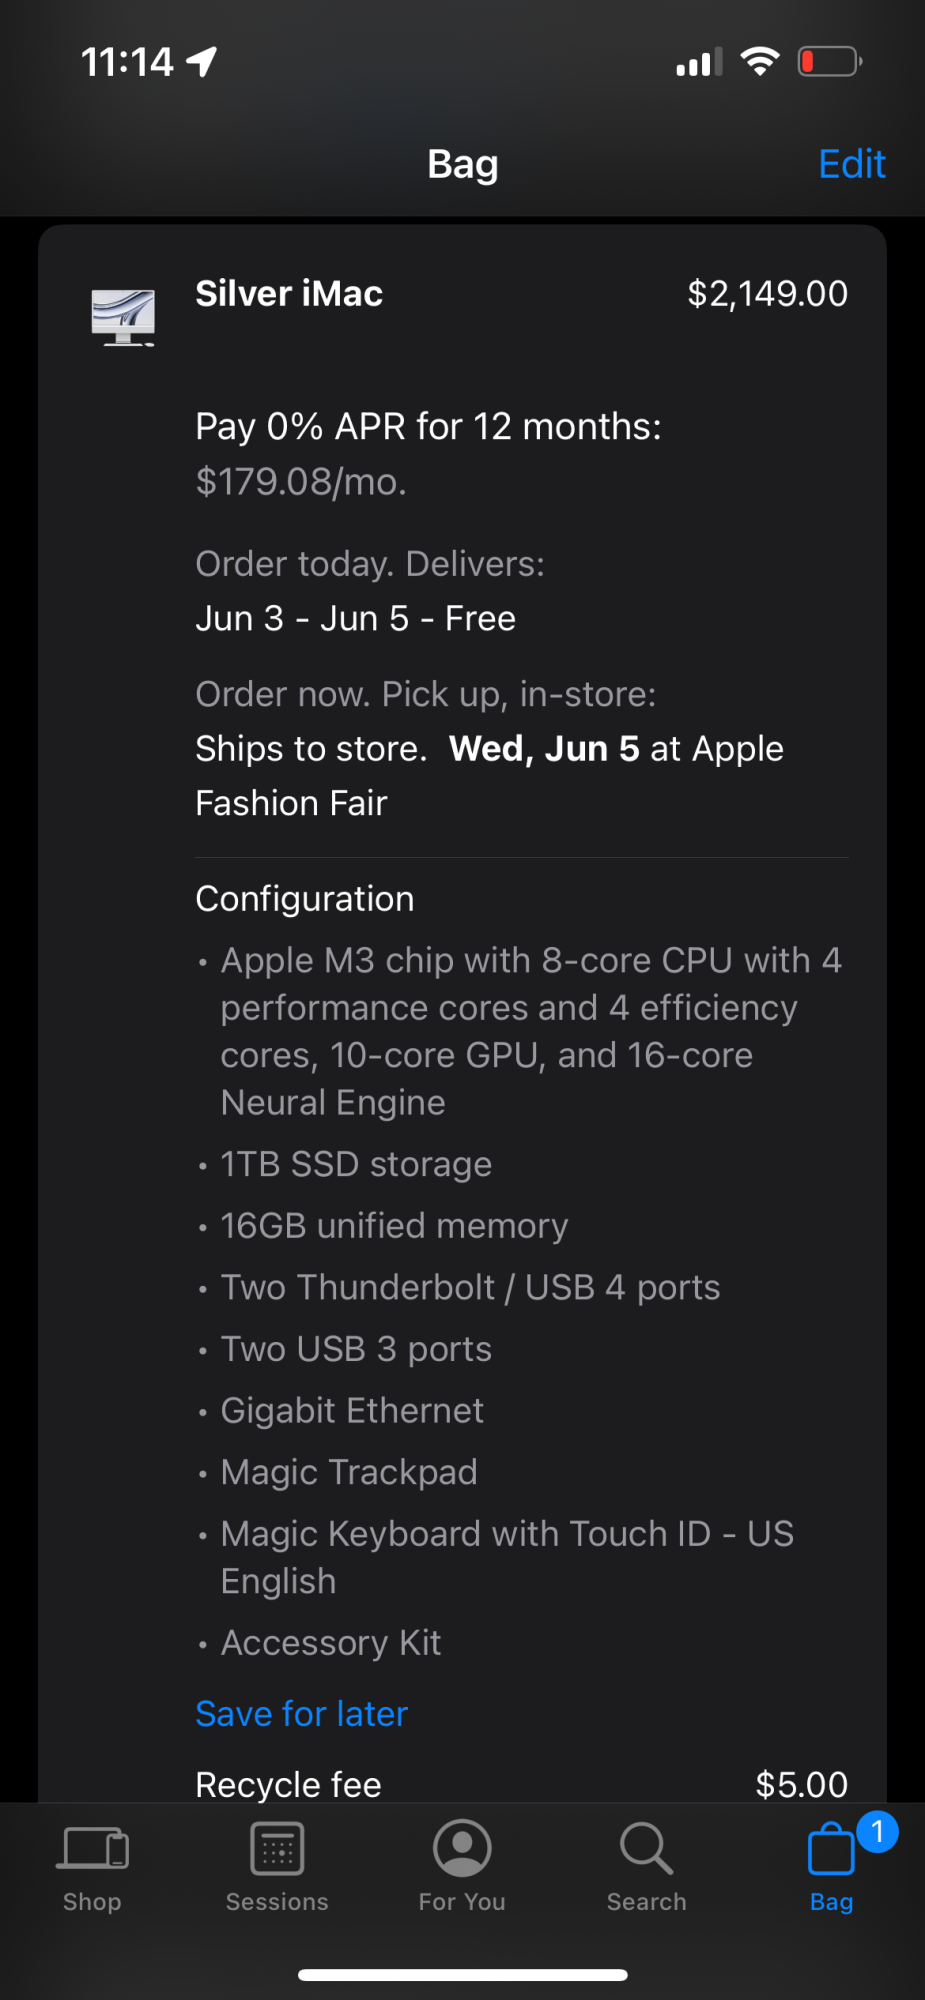Tap the low battery indicator
The image size is (925, 2000).
coord(829,62)
